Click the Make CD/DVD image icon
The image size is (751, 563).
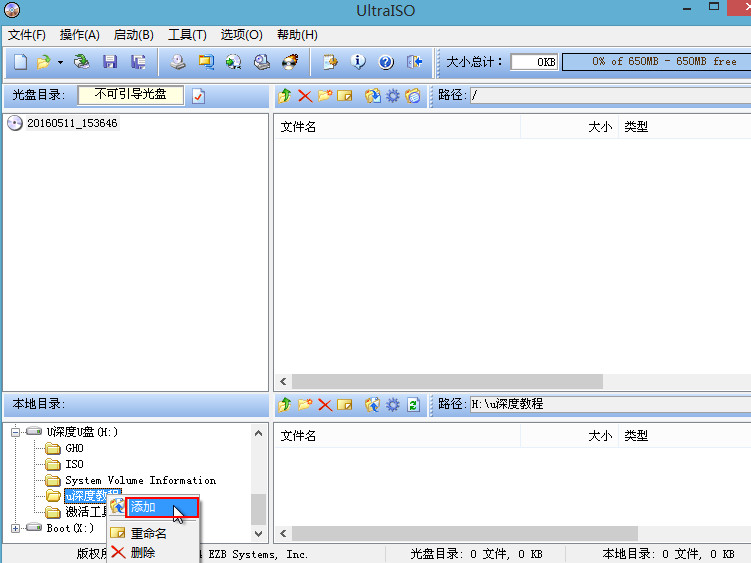tap(178, 62)
